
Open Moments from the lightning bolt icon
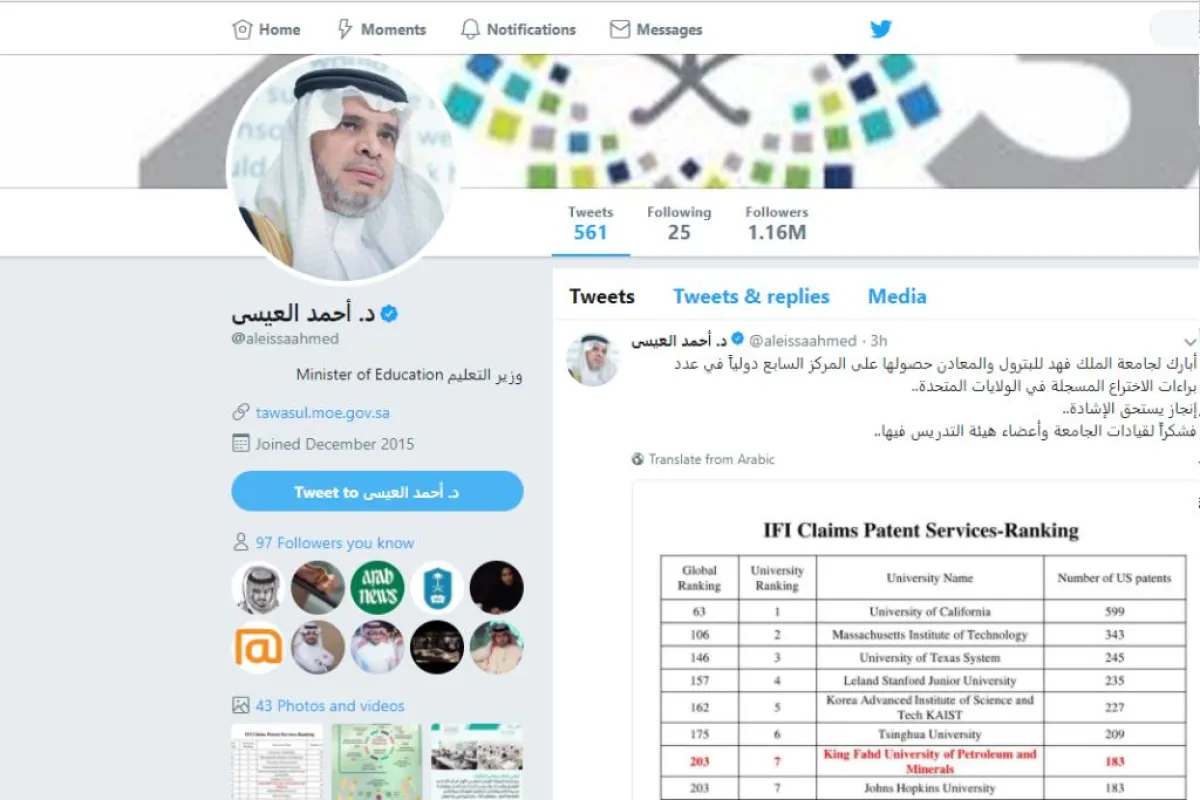coord(381,29)
